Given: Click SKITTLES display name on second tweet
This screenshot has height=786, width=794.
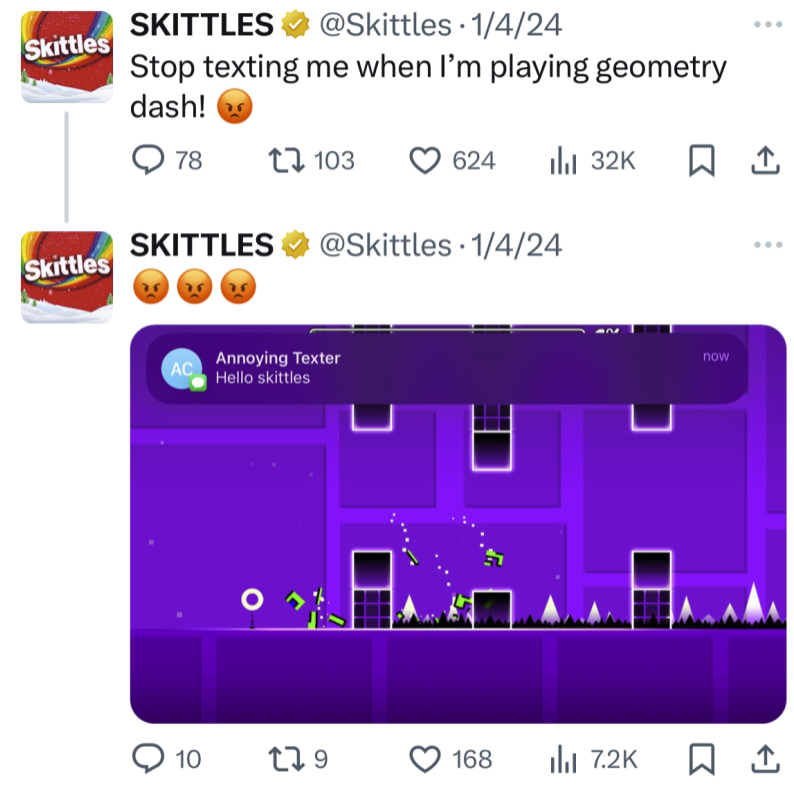Looking at the screenshot, I should (202, 245).
